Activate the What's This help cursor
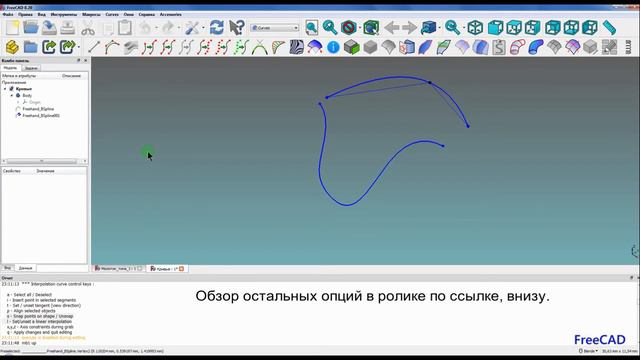The width and height of the screenshot is (640, 360). (236, 28)
